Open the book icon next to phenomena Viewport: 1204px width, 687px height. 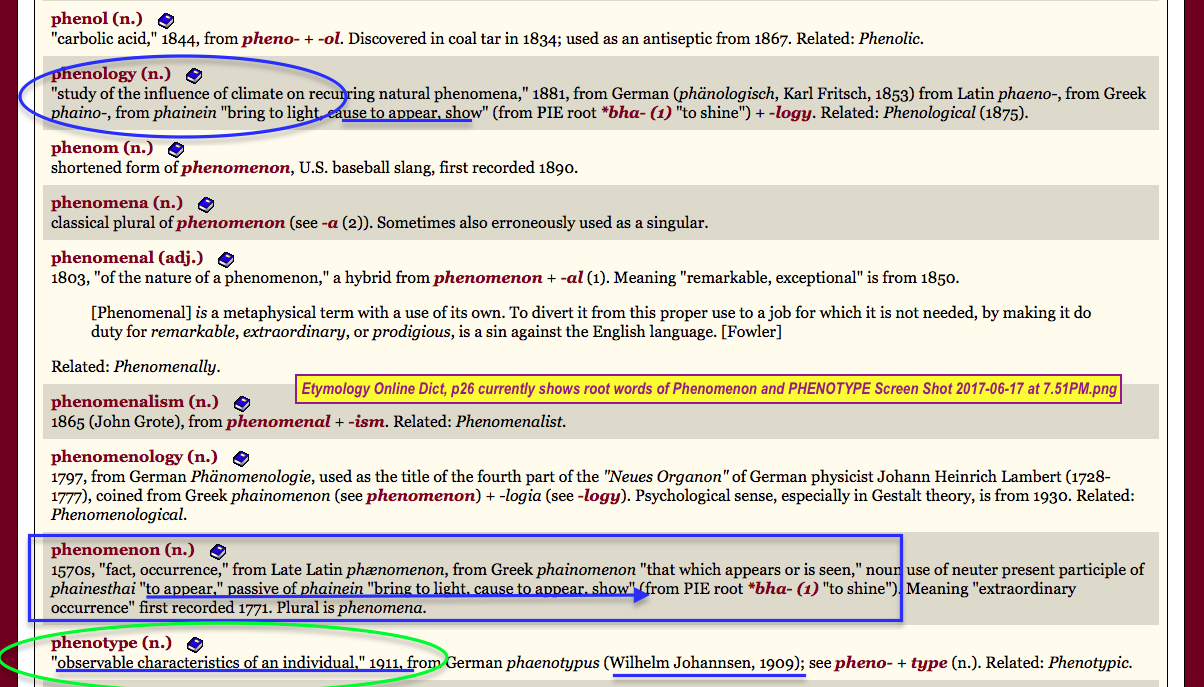[x=206, y=204]
